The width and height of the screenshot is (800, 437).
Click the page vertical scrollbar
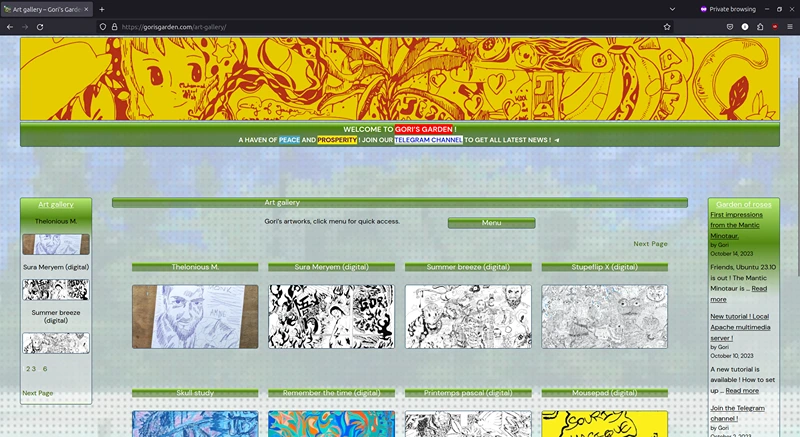click(797, 176)
